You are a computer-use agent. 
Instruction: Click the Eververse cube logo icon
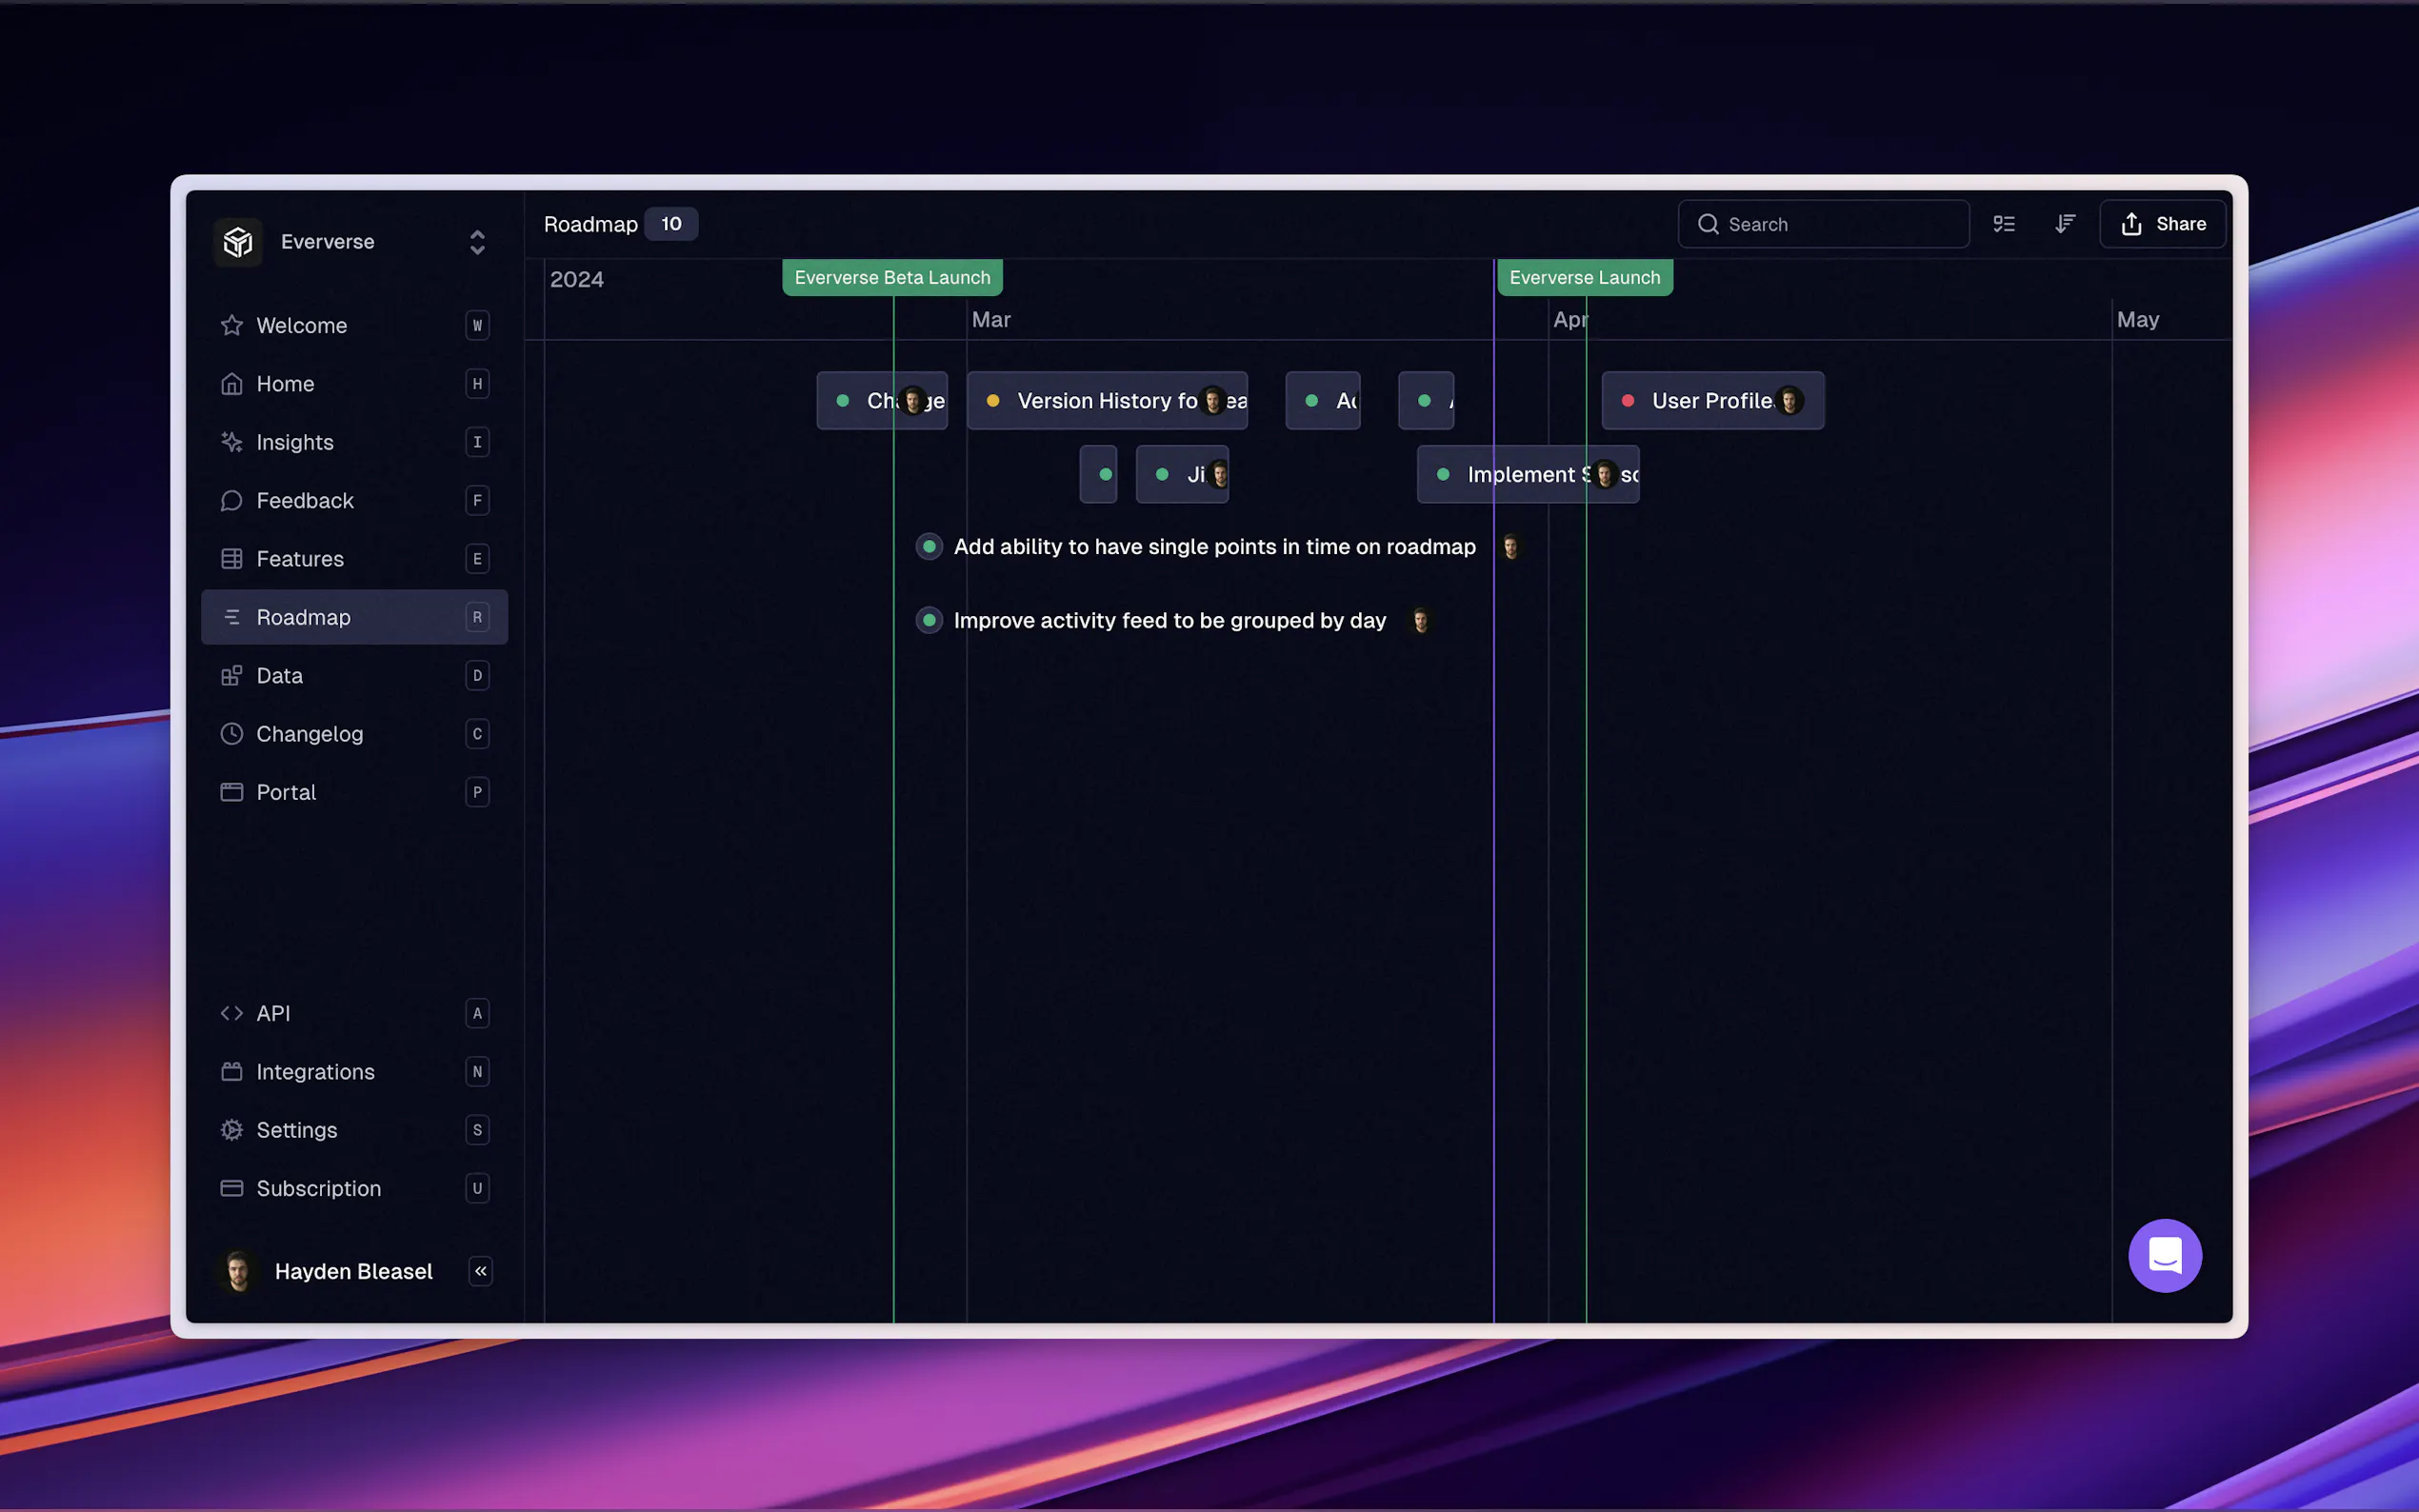(x=238, y=242)
